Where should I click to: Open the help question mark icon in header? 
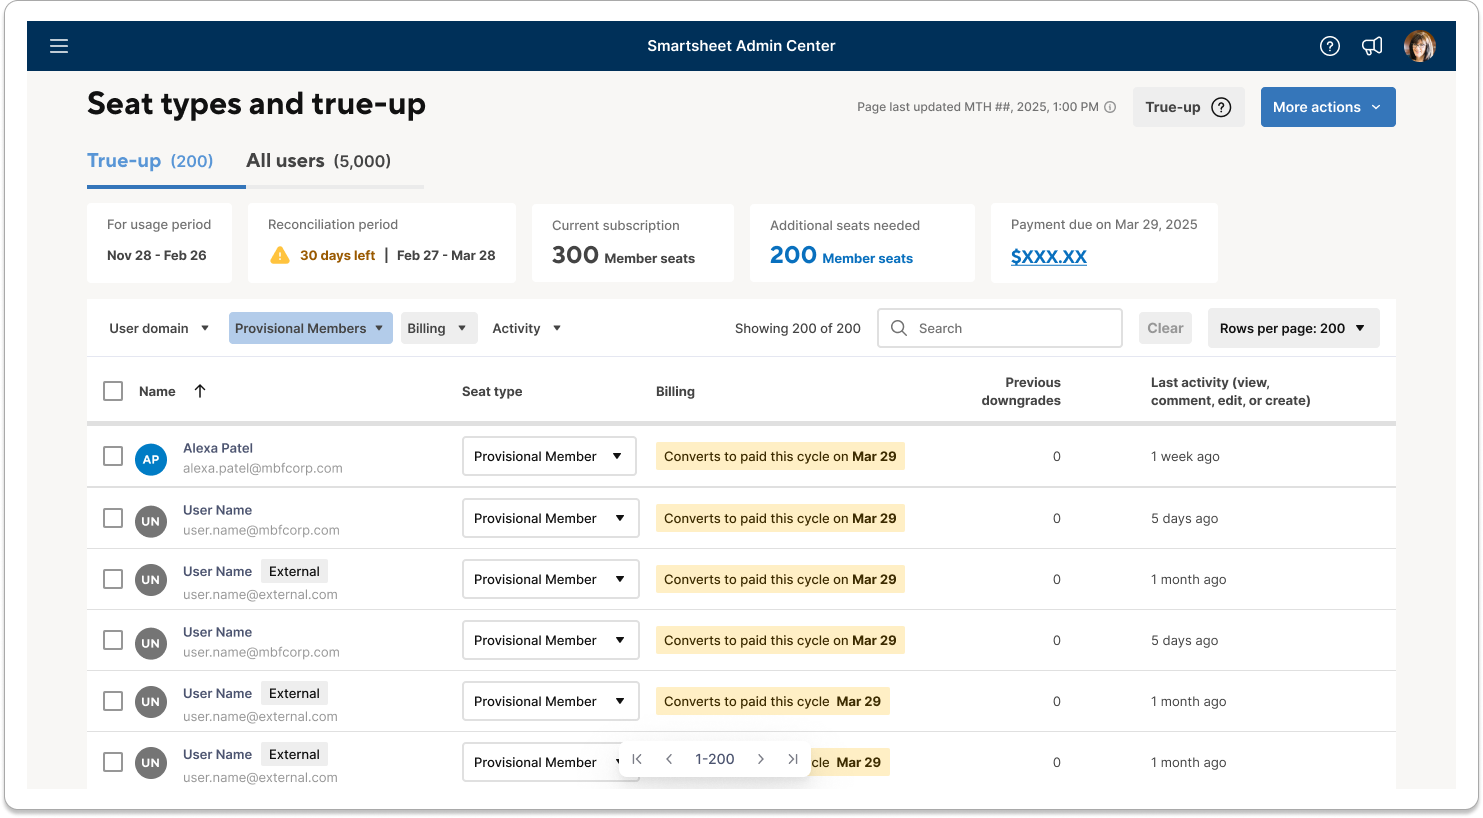1330,46
